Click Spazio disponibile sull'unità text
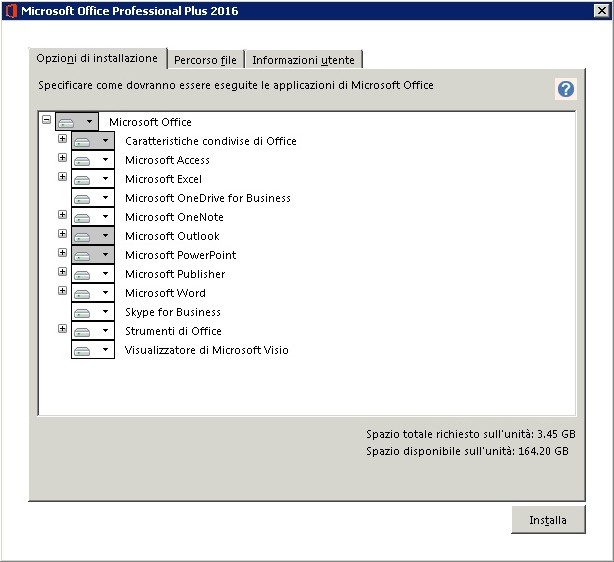This screenshot has width=614, height=562. tap(467, 451)
